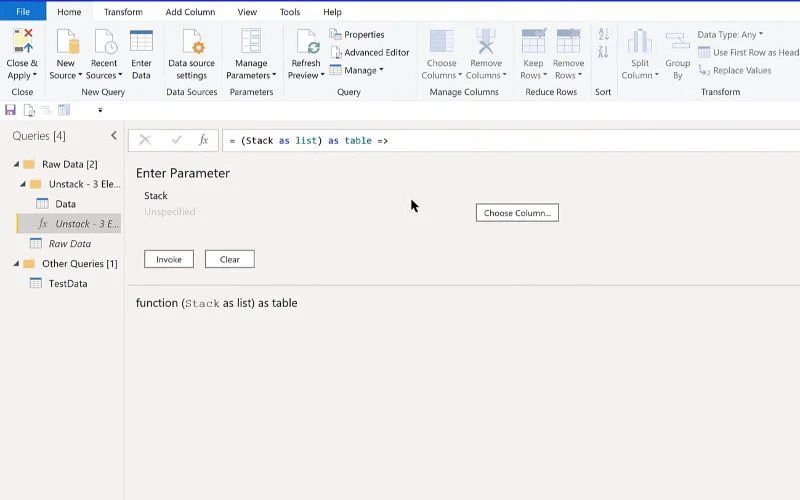This screenshot has height=500, width=800.
Task: Open the Manage Parameters dropdown
Action: tap(274, 75)
